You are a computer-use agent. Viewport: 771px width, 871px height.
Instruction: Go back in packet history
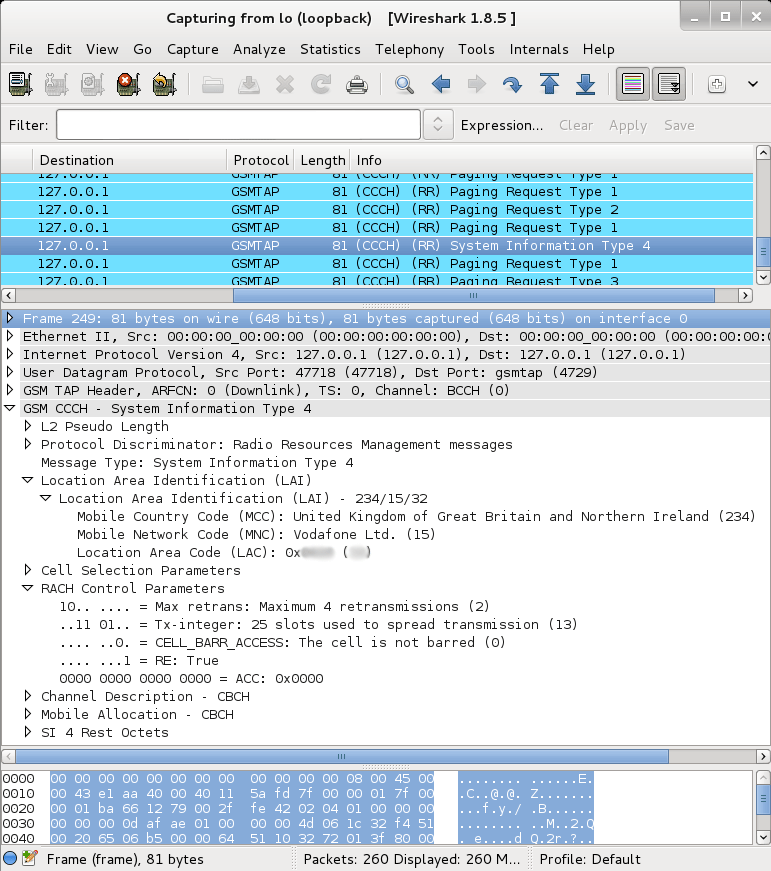click(441, 84)
